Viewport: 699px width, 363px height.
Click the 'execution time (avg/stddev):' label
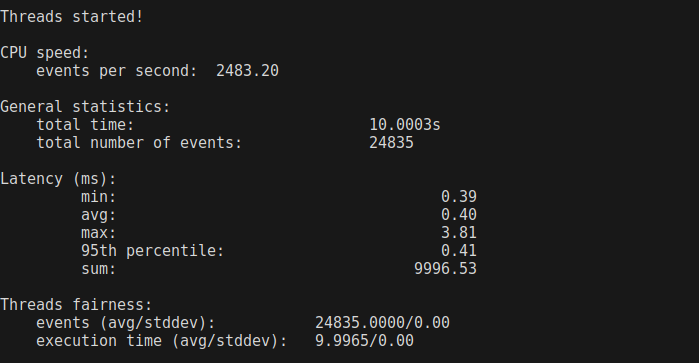[161, 341]
